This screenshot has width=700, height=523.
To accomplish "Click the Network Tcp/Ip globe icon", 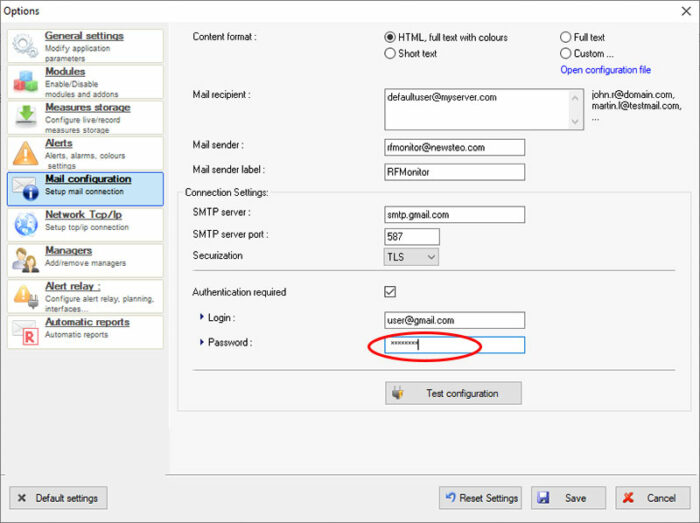I will [x=25, y=224].
